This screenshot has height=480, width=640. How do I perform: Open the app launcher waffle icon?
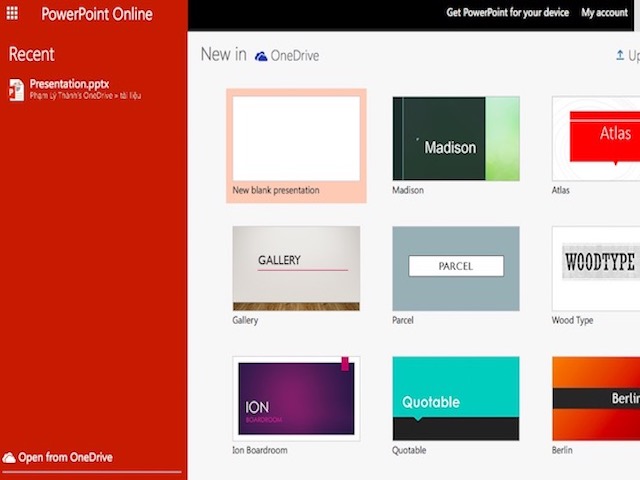pos(12,14)
